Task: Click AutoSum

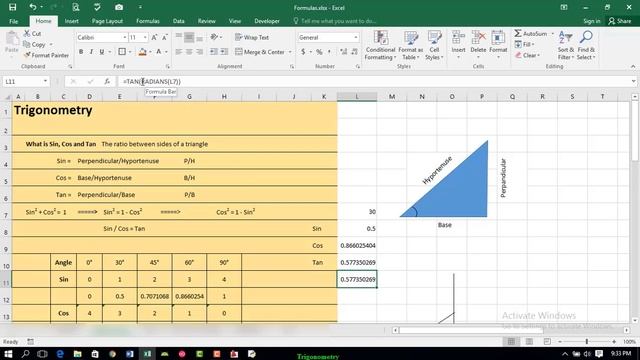Action: 531,33
